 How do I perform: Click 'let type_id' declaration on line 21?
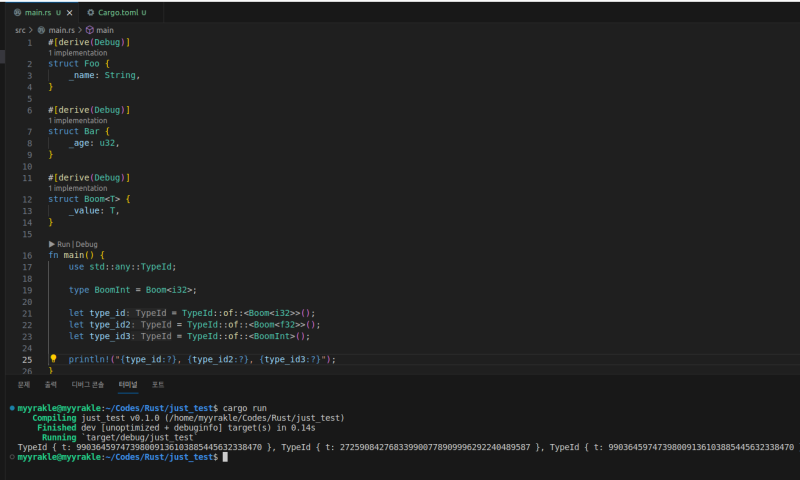(192, 313)
